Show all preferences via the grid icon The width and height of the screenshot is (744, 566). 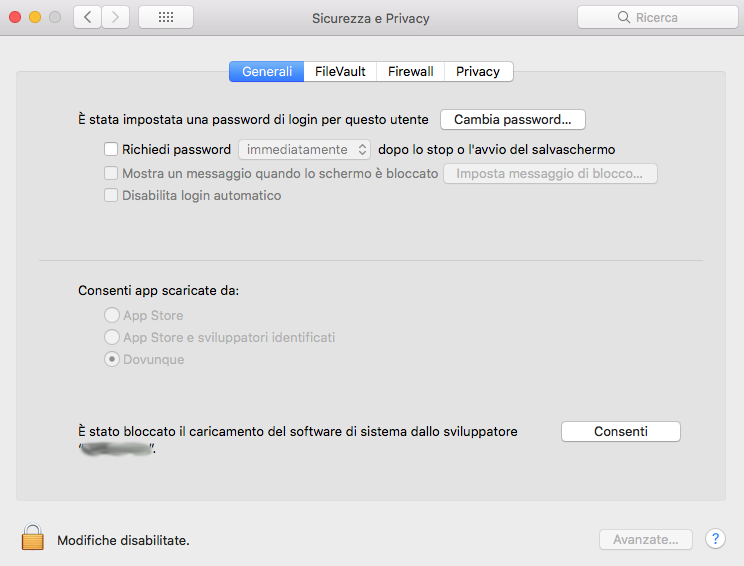point(166,18)
